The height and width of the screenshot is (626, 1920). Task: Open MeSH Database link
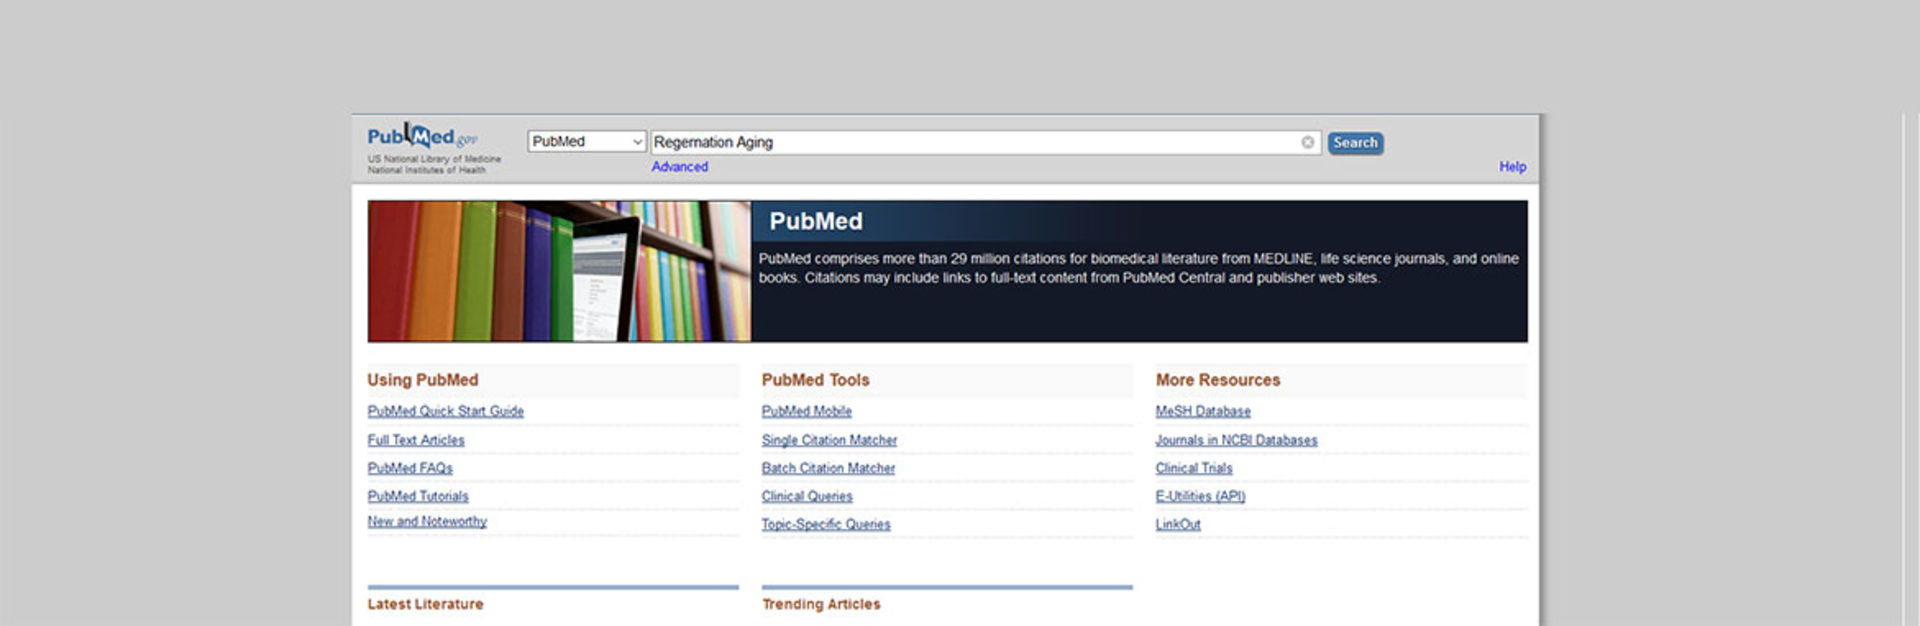pyautogui.click(x=1203, y=411)
